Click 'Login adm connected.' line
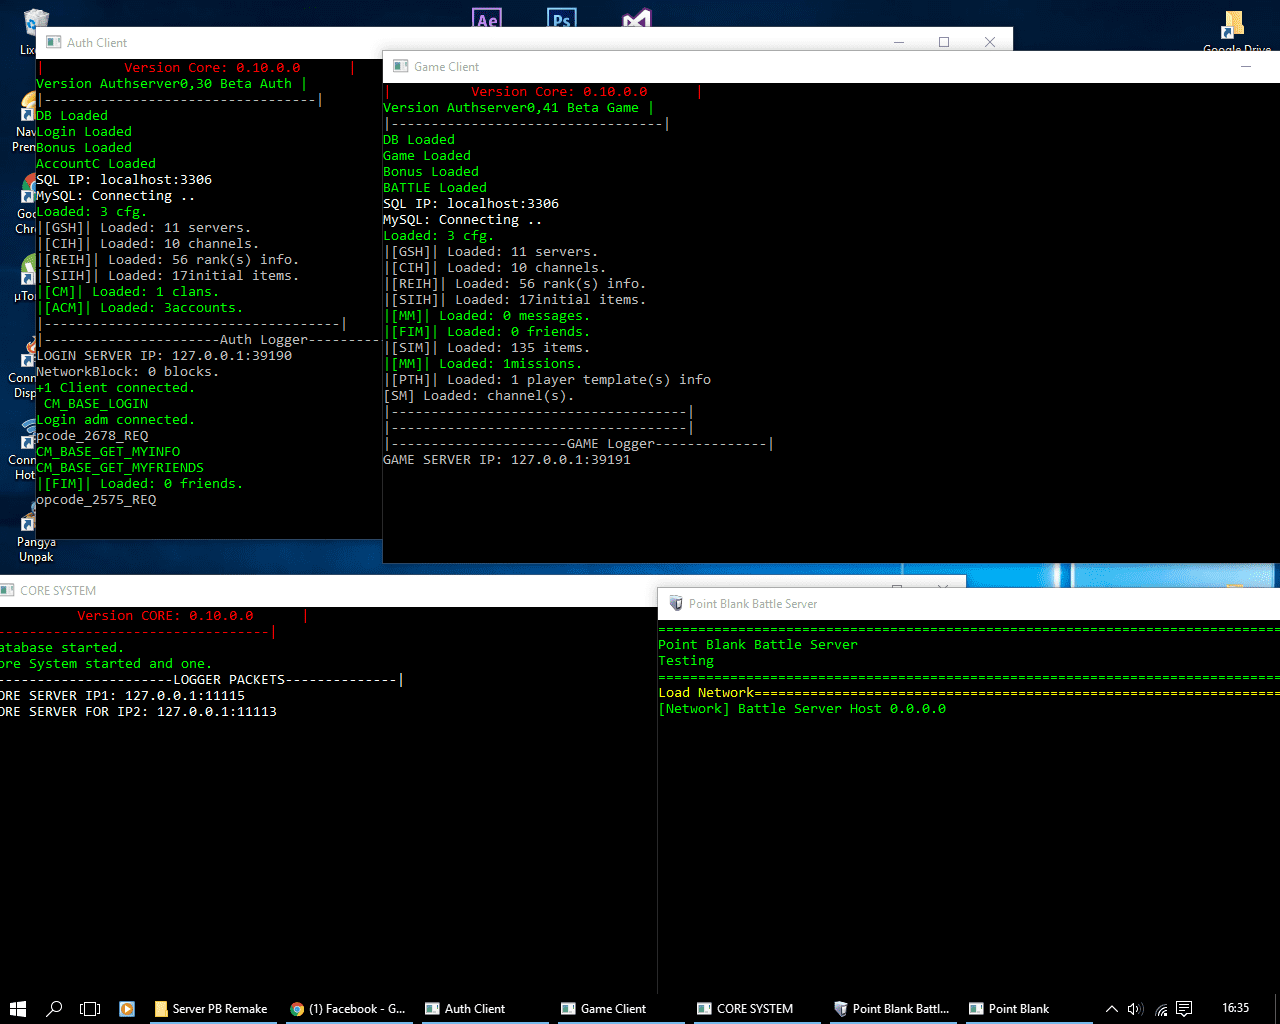 (x=116, y=419)
